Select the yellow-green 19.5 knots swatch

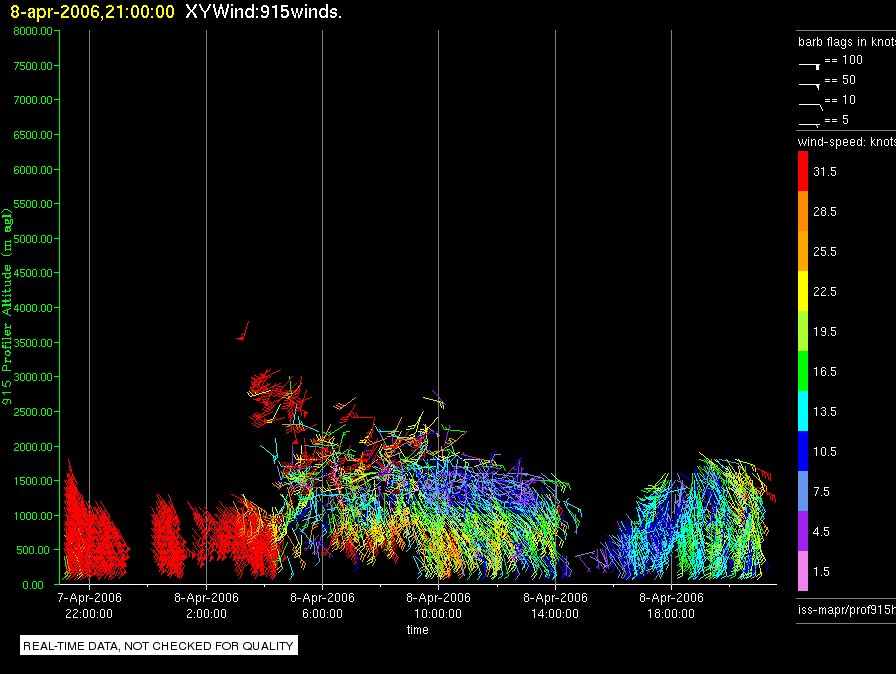pyautogui.click(x=803, y=331)
